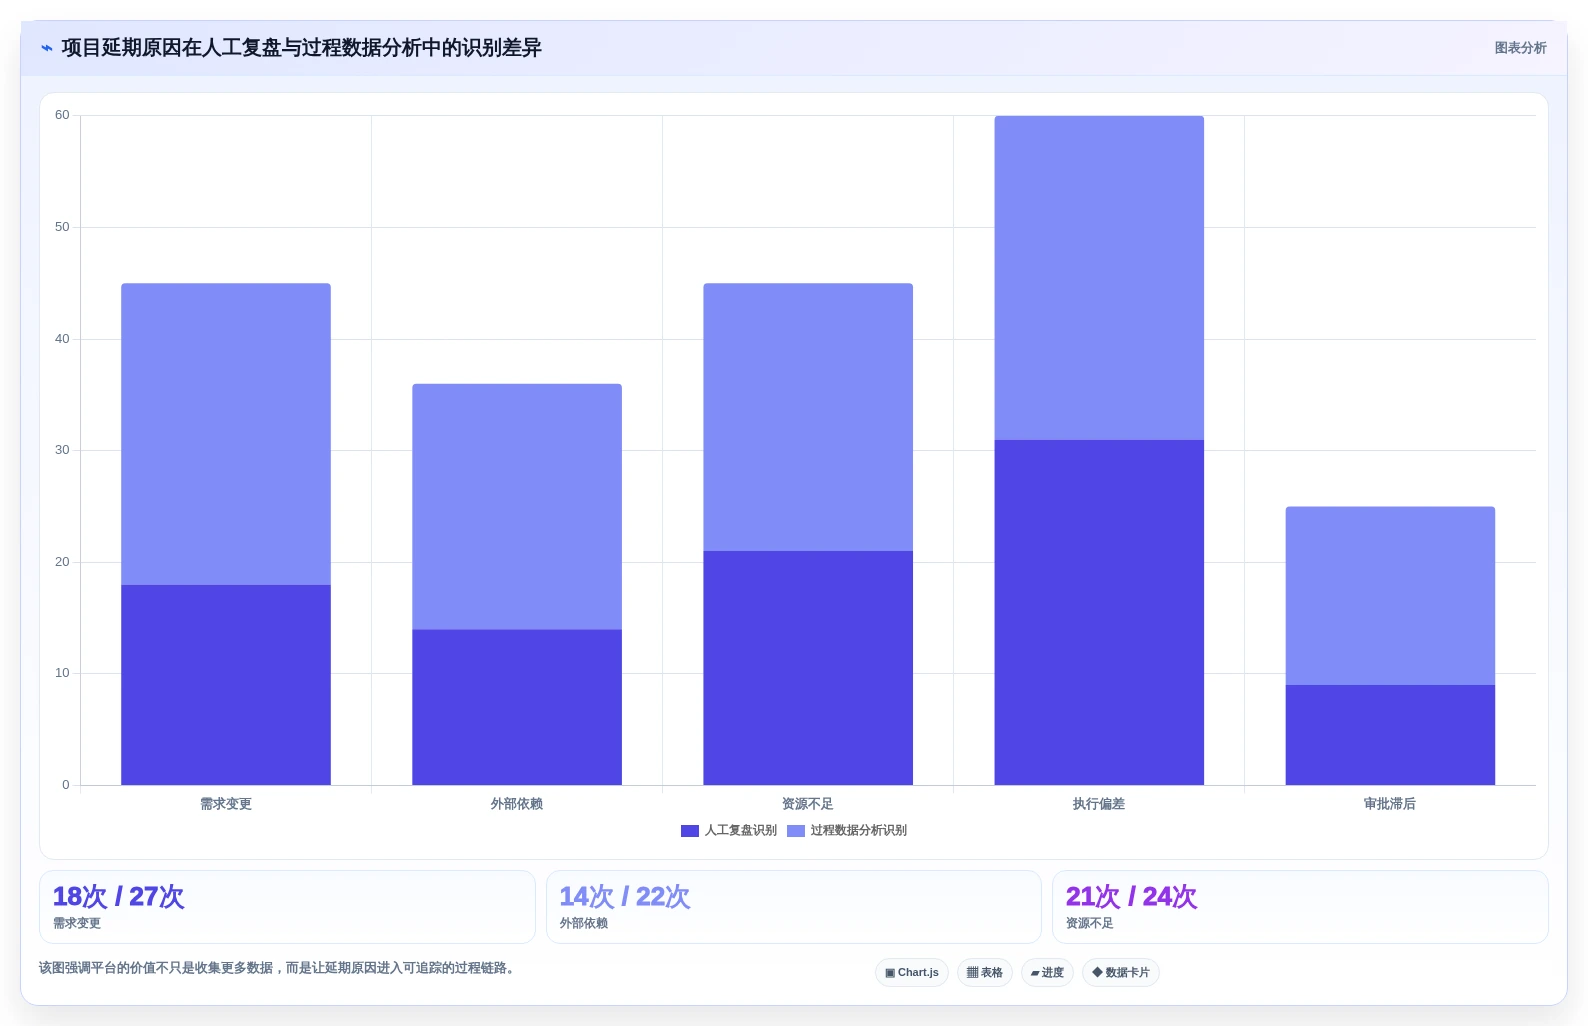Click the 审批滞后 x-axis label
This screenshot has width=1588, height=1026.
coord(1390,804)
